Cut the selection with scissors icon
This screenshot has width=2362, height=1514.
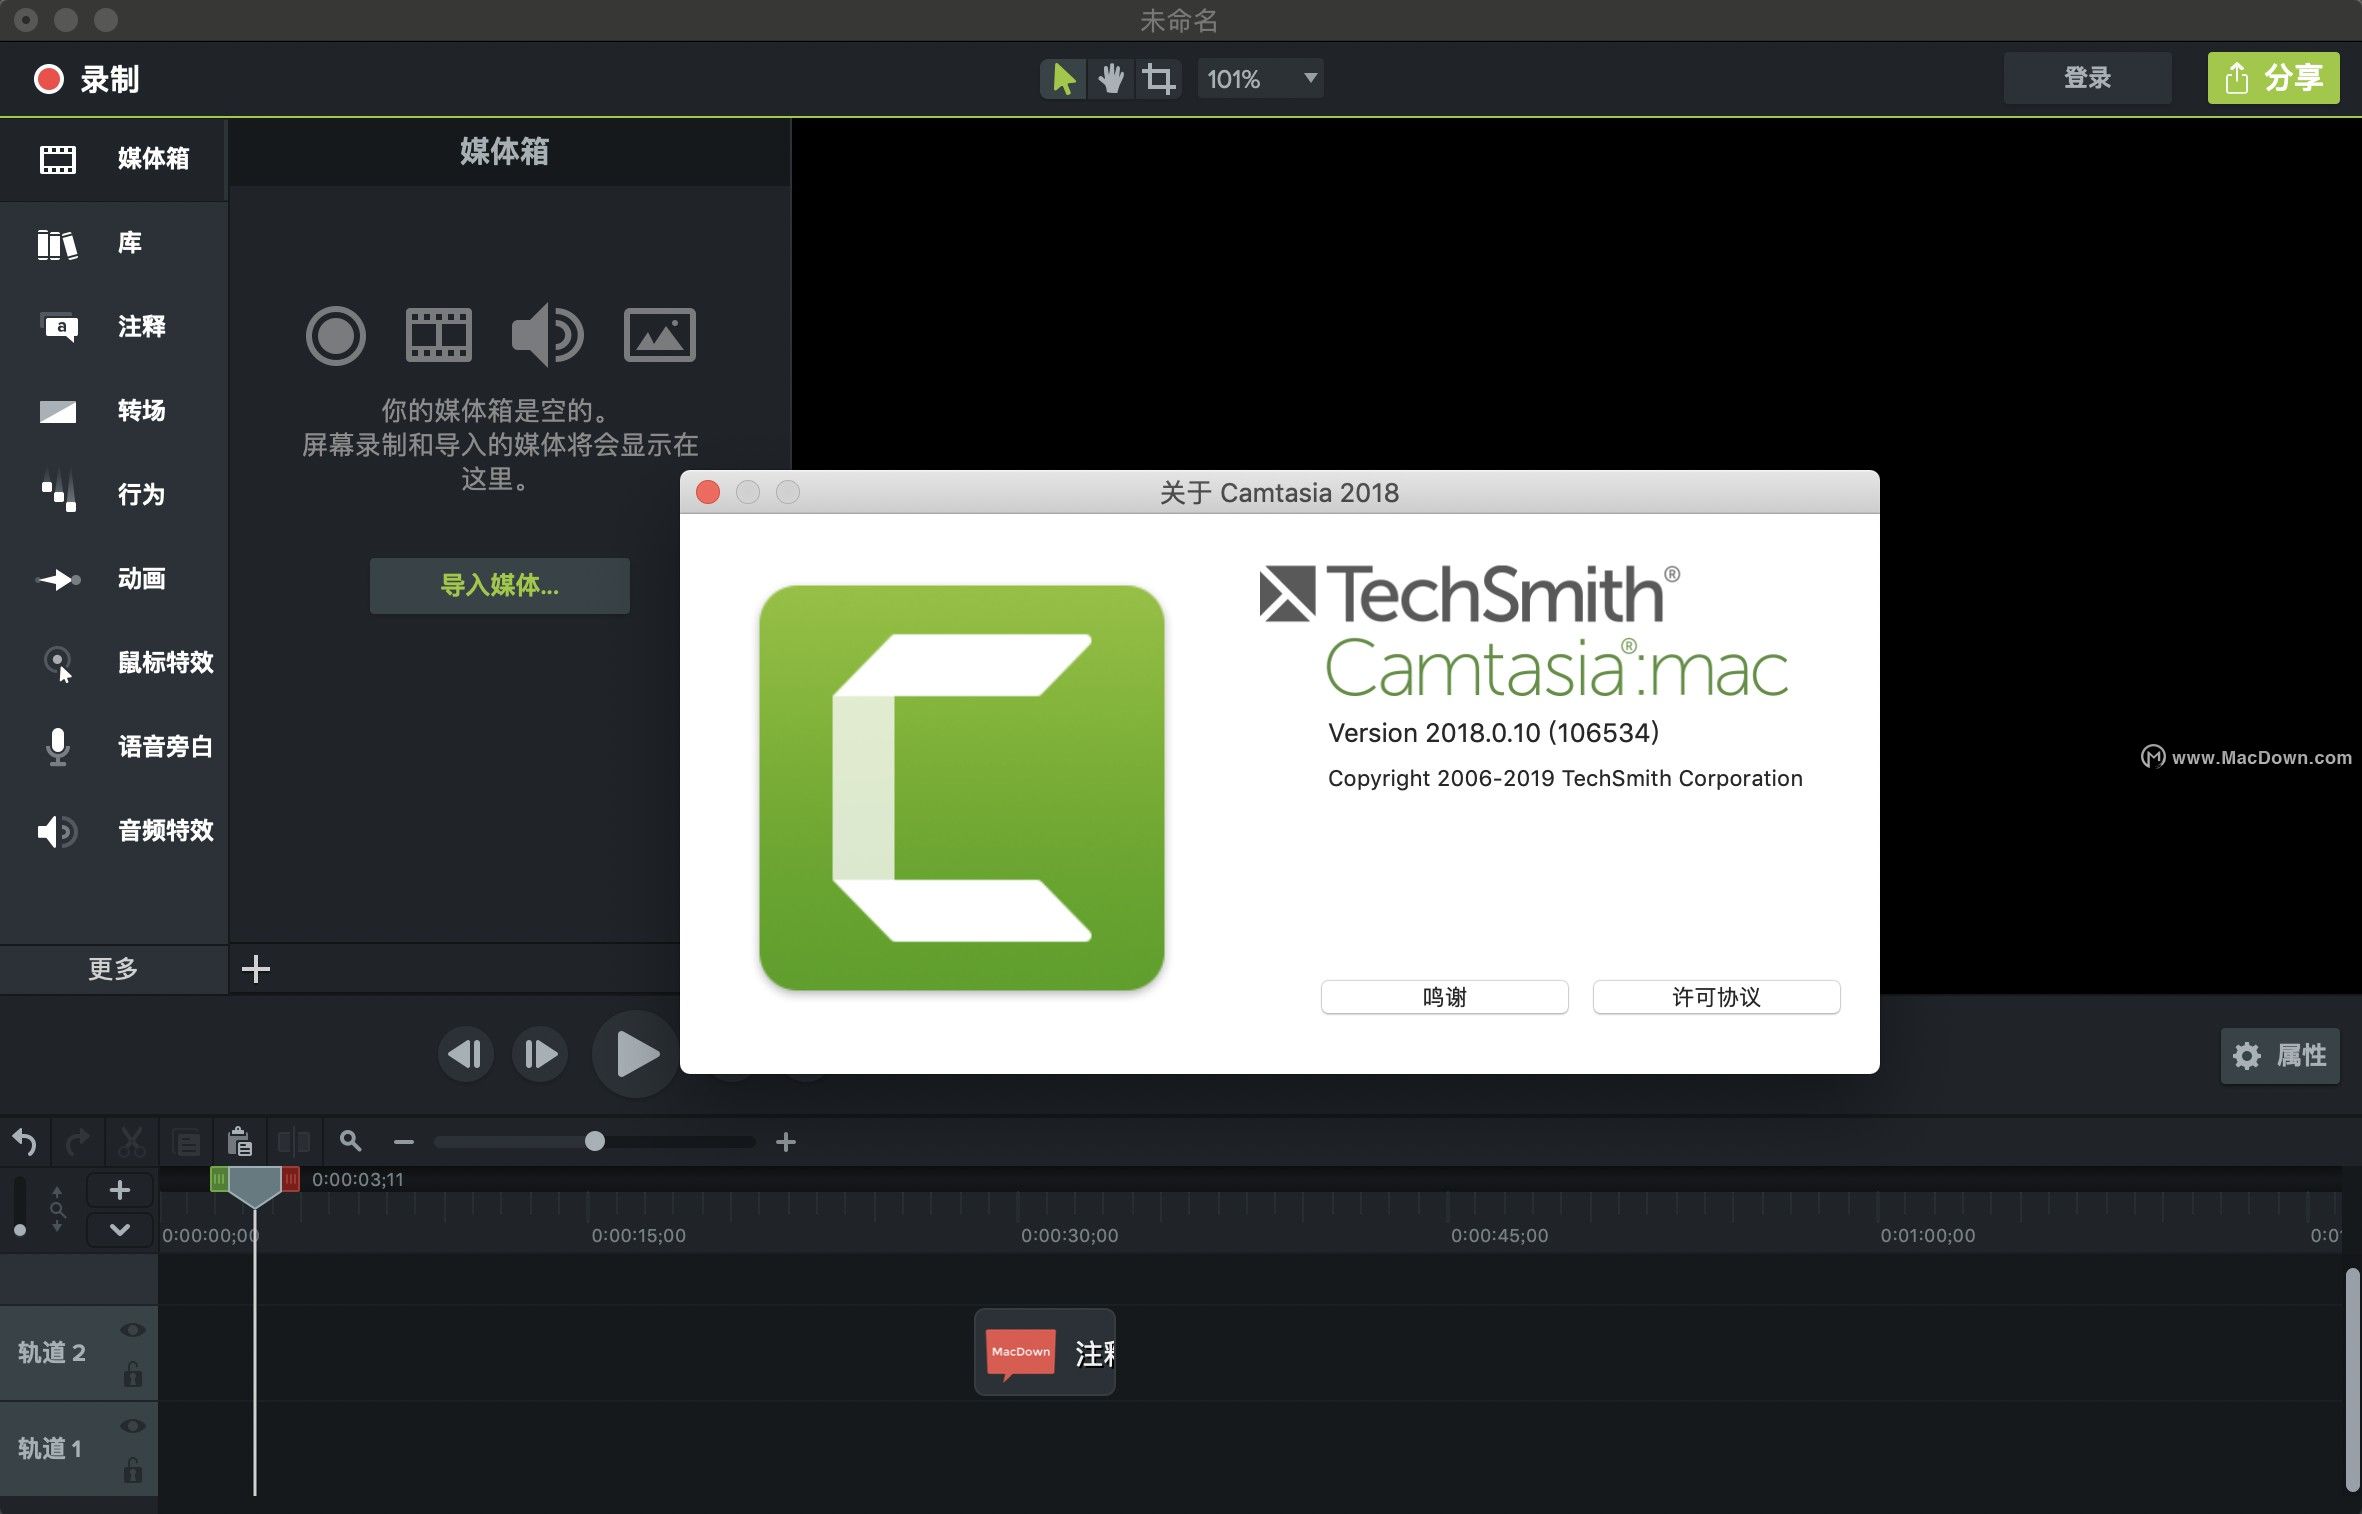click(x=132, y=1142)
